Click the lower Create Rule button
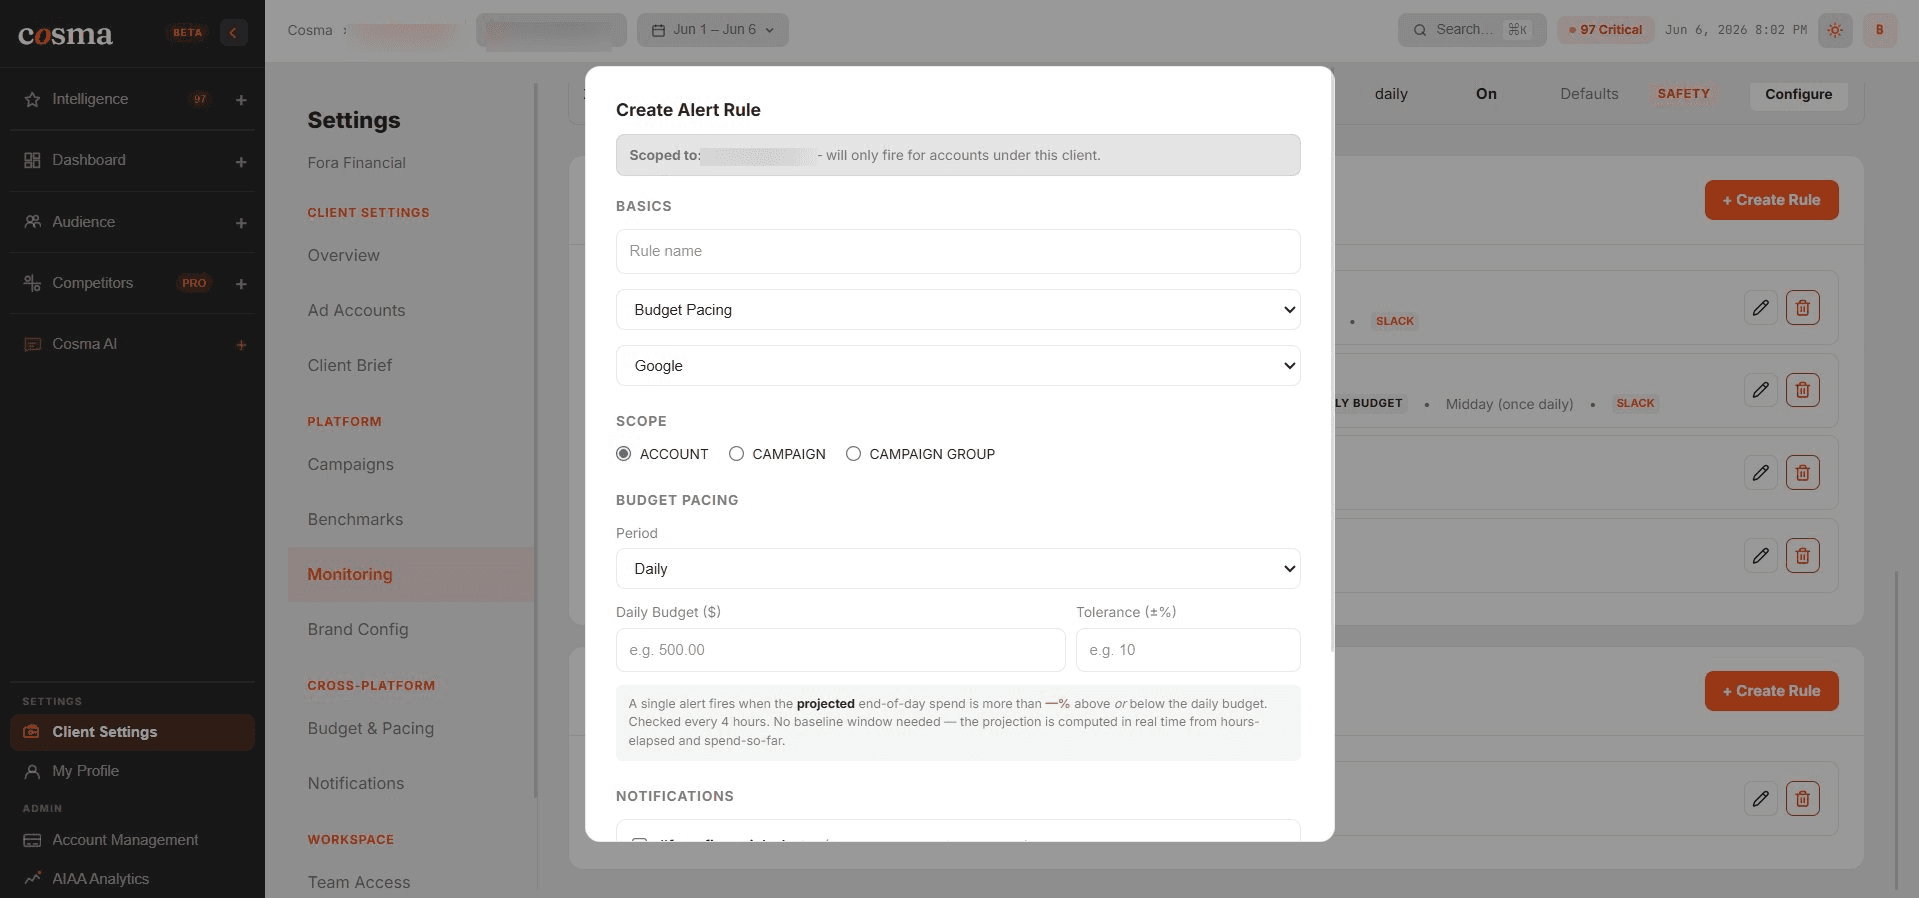Viewport: 1919px width, 898px height. (1771, 691)
